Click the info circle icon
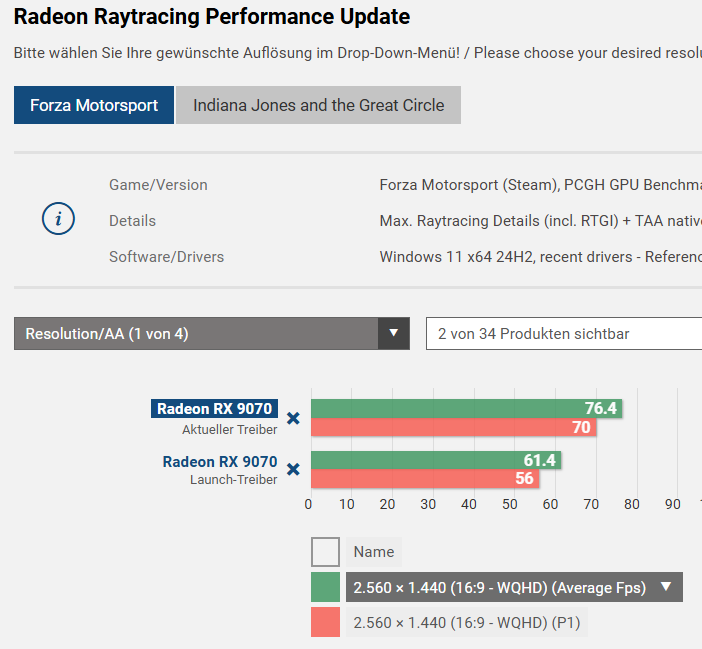 coord(58,219)
